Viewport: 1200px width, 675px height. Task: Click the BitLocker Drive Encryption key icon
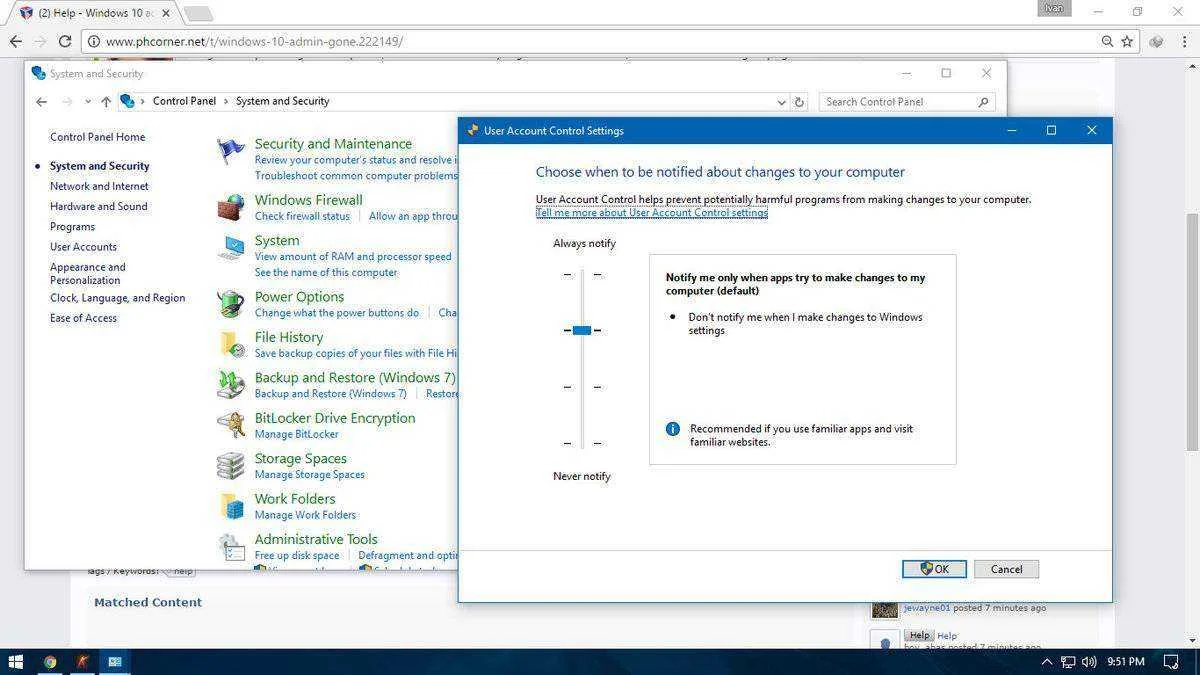click(x=231, y=425)
